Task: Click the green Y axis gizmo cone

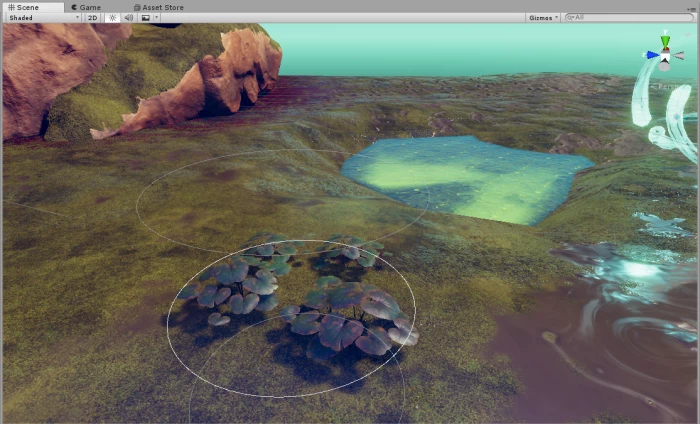Action: 666,42
